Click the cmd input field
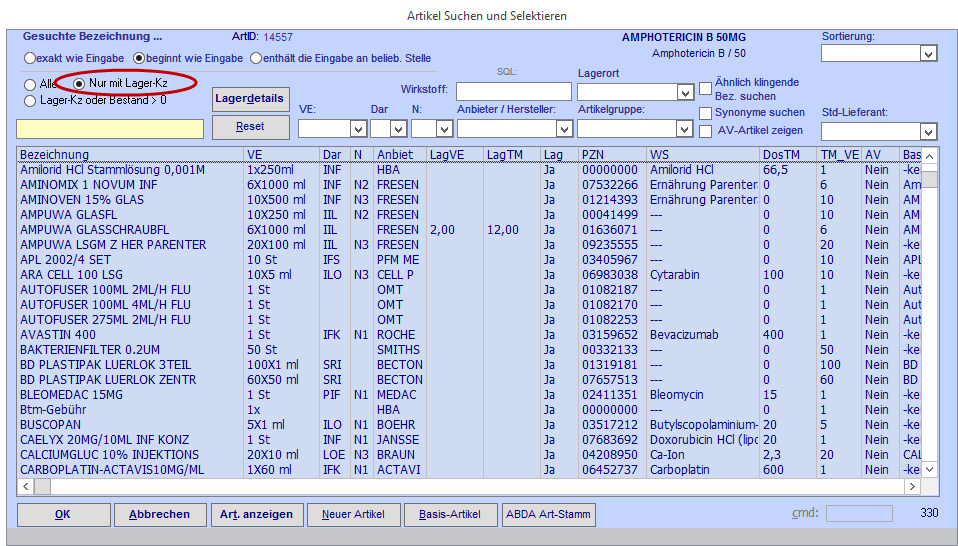The width and height of the screenshot is (958, 546). point(860,514)
